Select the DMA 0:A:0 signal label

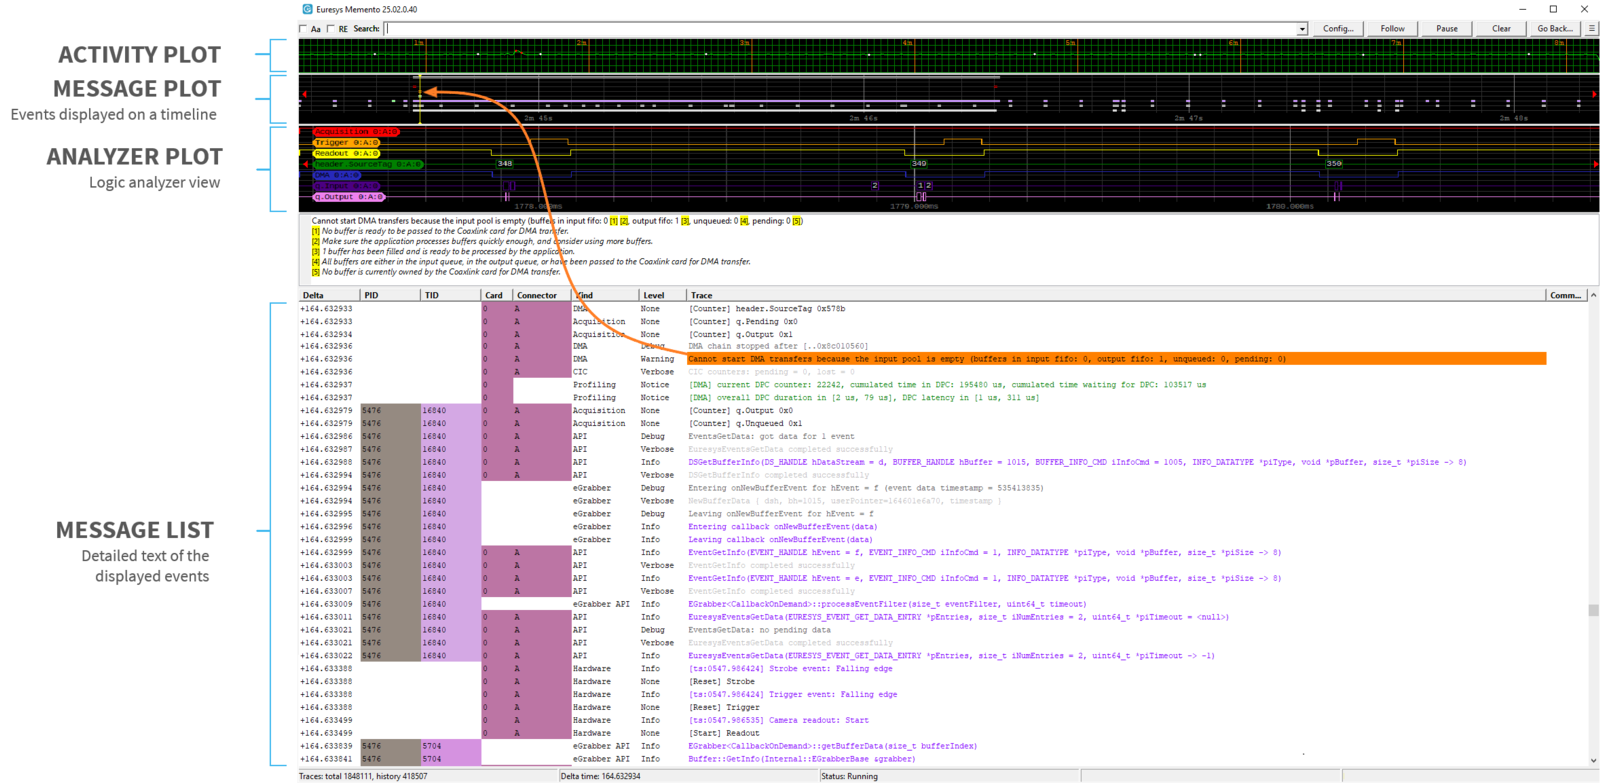[337, 175]
